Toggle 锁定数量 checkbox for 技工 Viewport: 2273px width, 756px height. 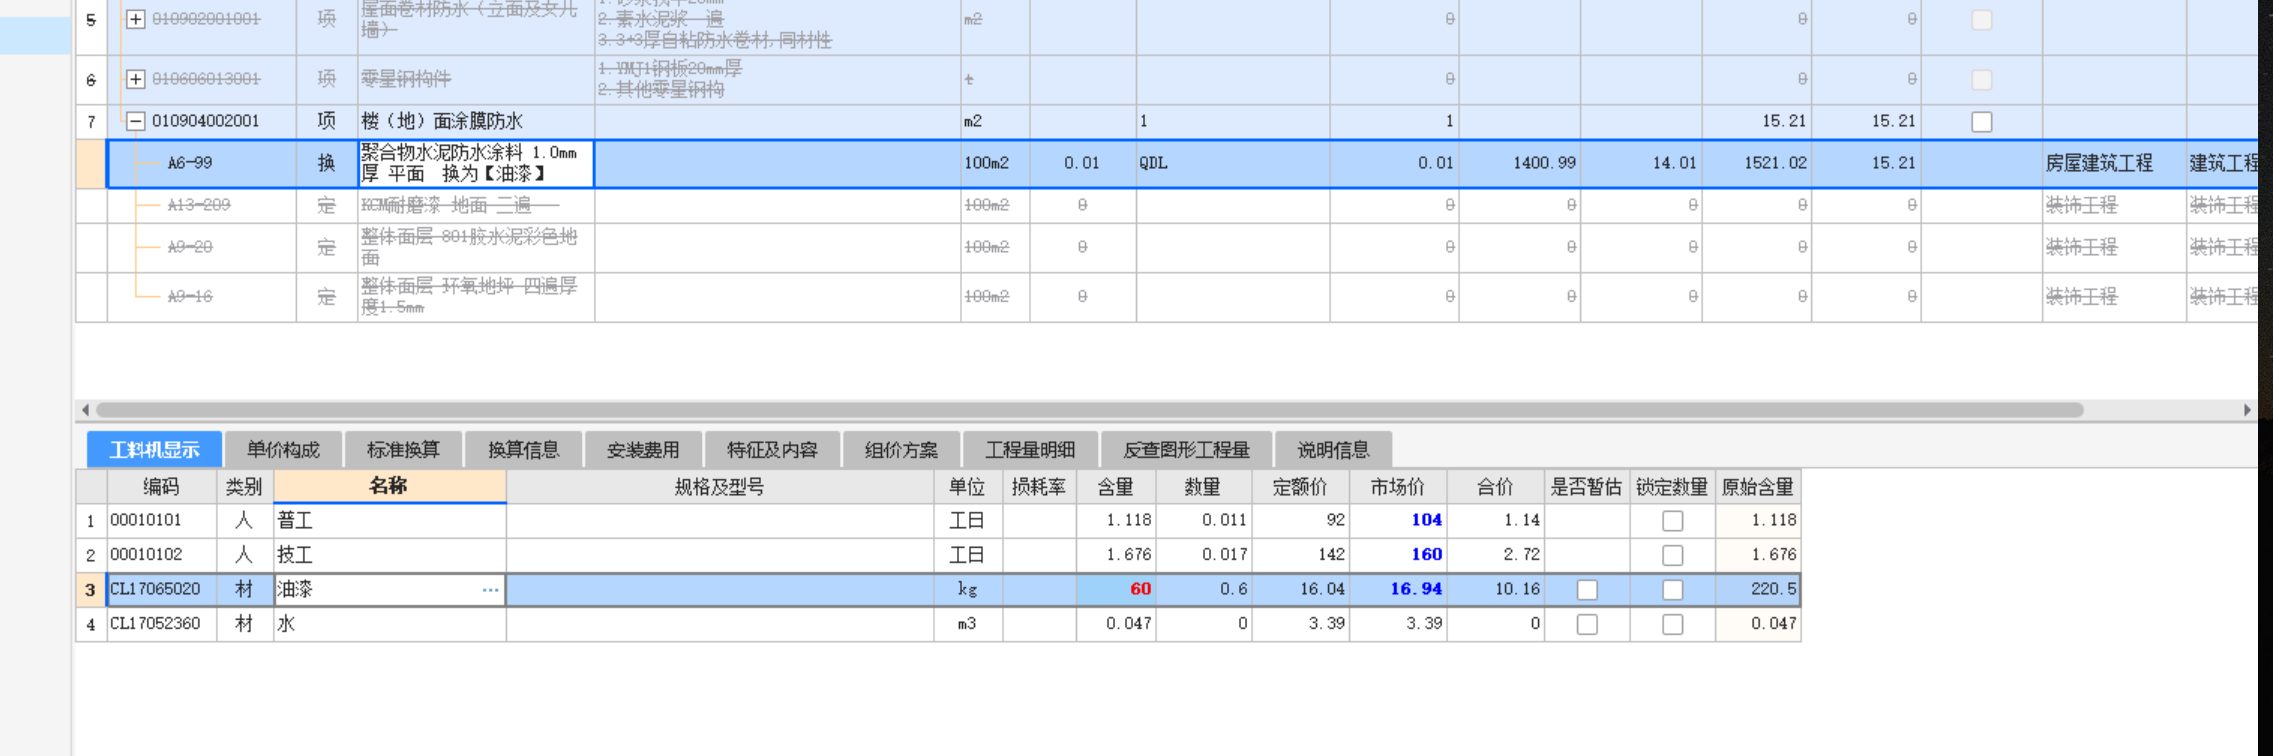tap(1672, 555)
